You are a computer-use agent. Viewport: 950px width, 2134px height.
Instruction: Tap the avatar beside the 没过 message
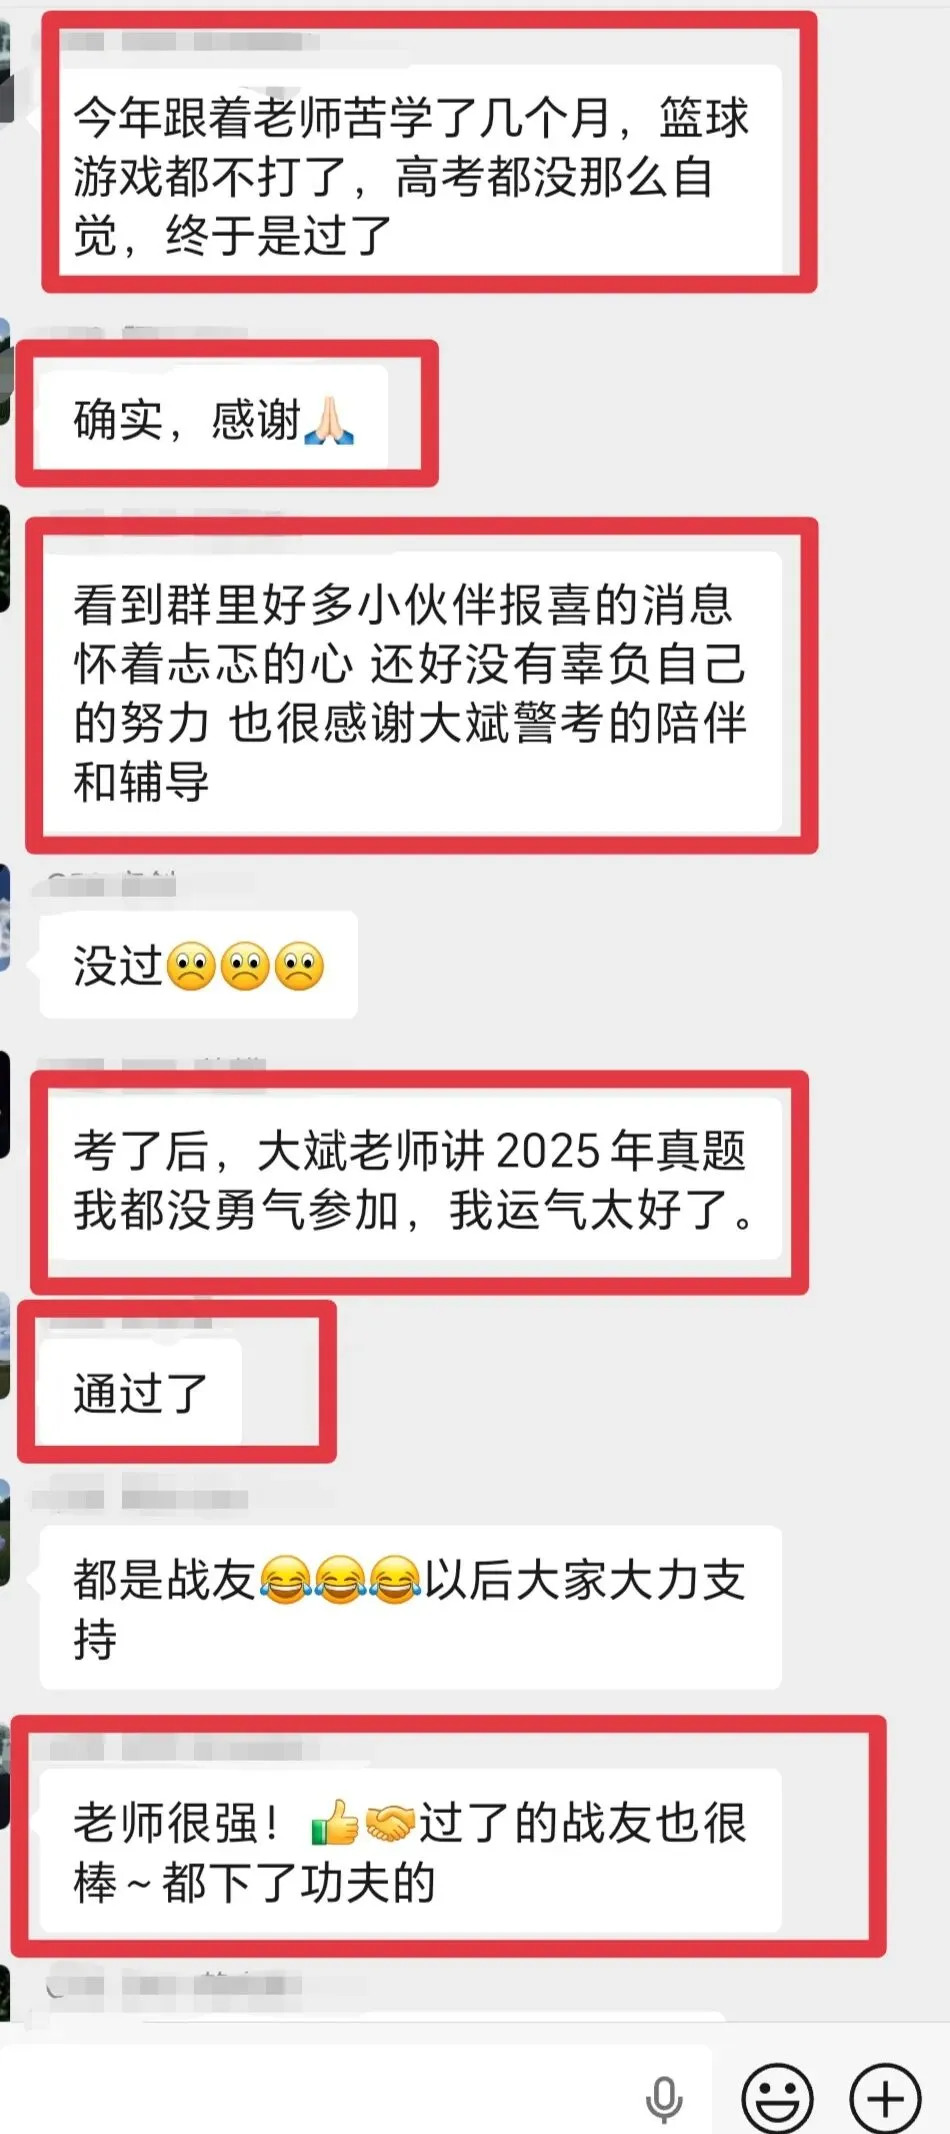point(4,917)
